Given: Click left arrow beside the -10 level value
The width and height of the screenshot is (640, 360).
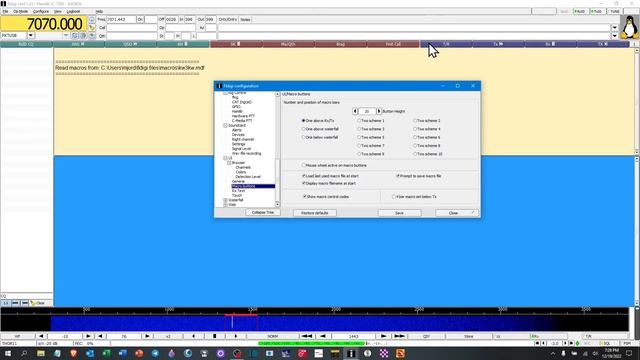Looking at the screenshot, I should 41,336.
